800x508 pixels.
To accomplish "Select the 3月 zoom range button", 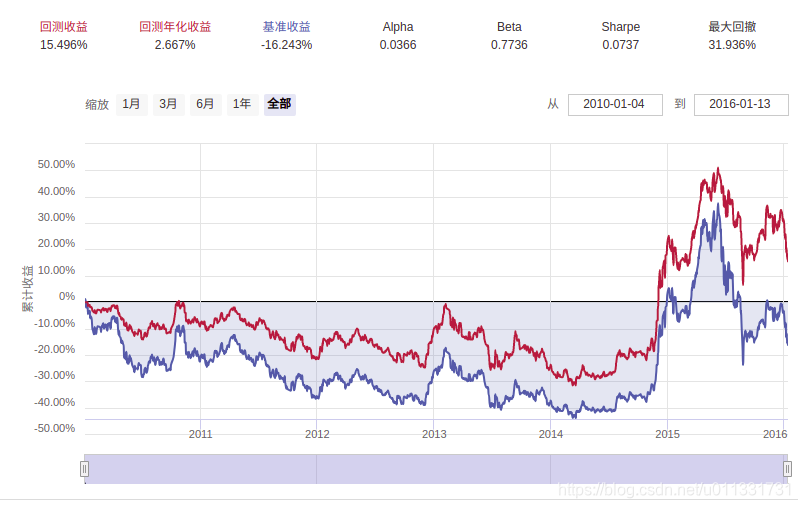I will pos(168,105).
